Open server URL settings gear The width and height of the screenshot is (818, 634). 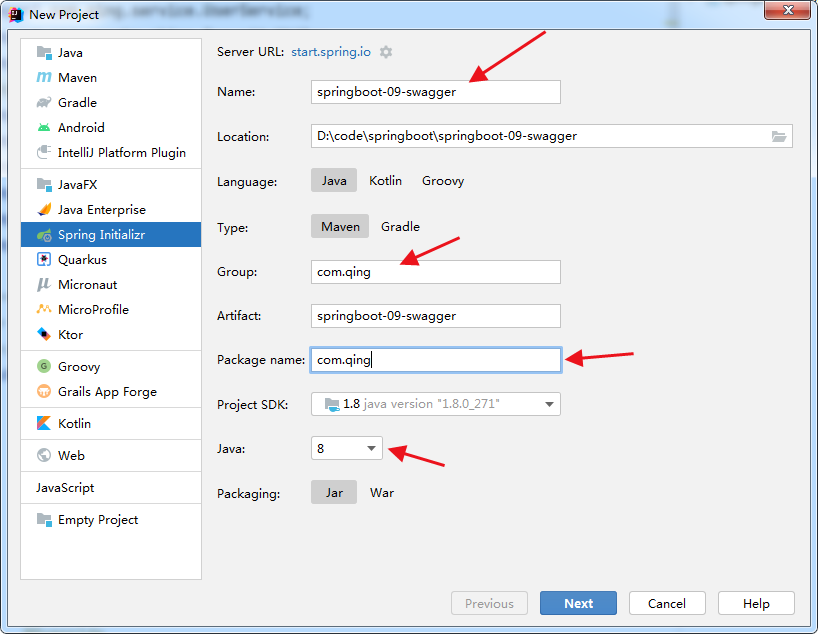pos(386,52)
